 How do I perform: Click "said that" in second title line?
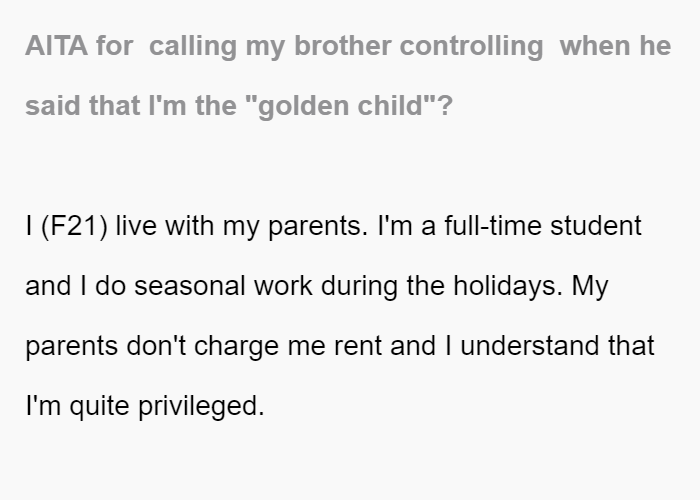[x=83, y=106]
